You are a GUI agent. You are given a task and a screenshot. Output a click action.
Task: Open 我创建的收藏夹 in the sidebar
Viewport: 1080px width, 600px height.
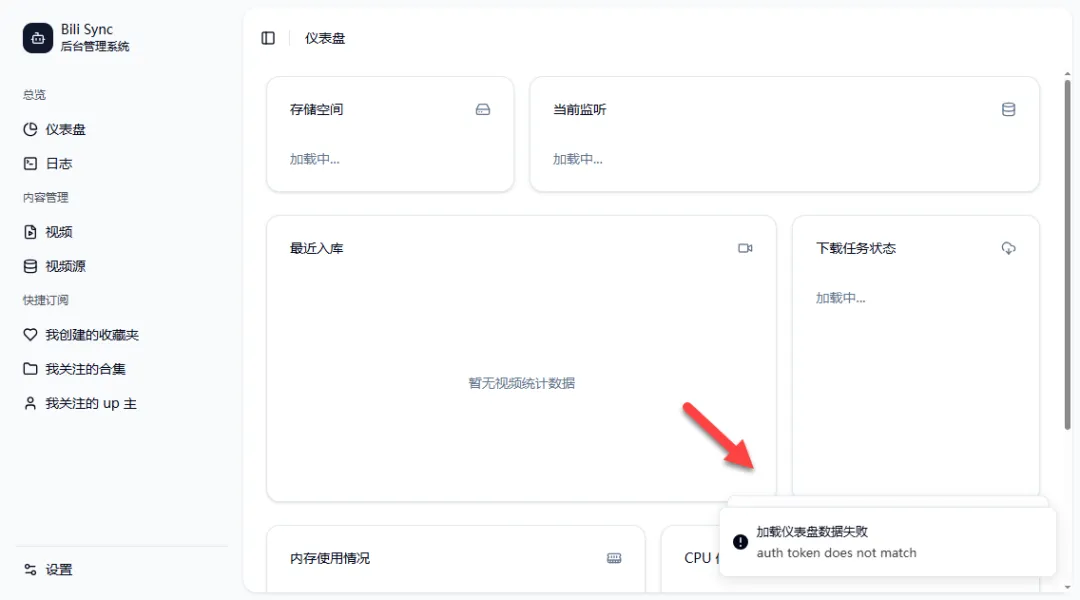121,334
